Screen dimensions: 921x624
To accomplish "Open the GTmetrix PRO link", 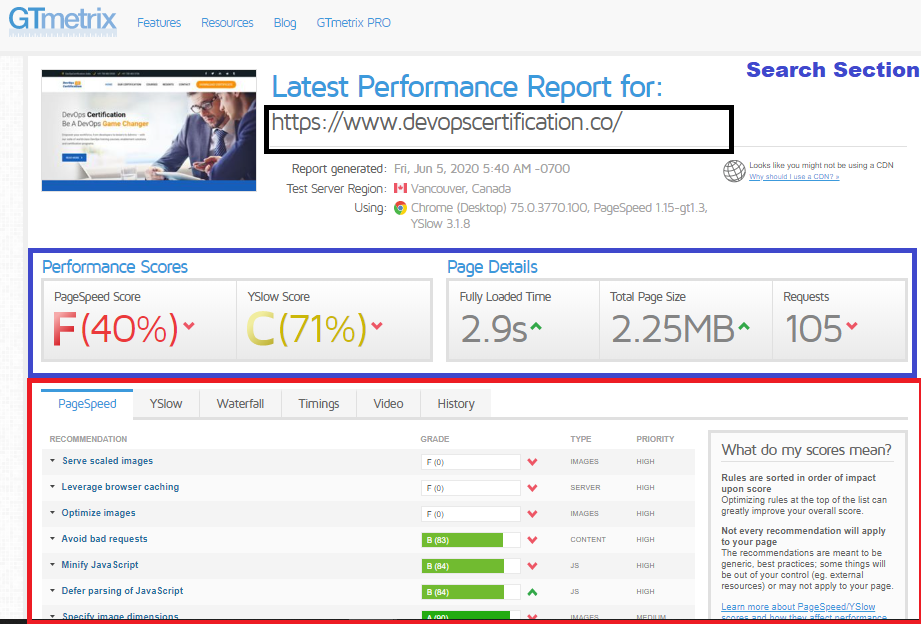I will (x=354, y=23).
